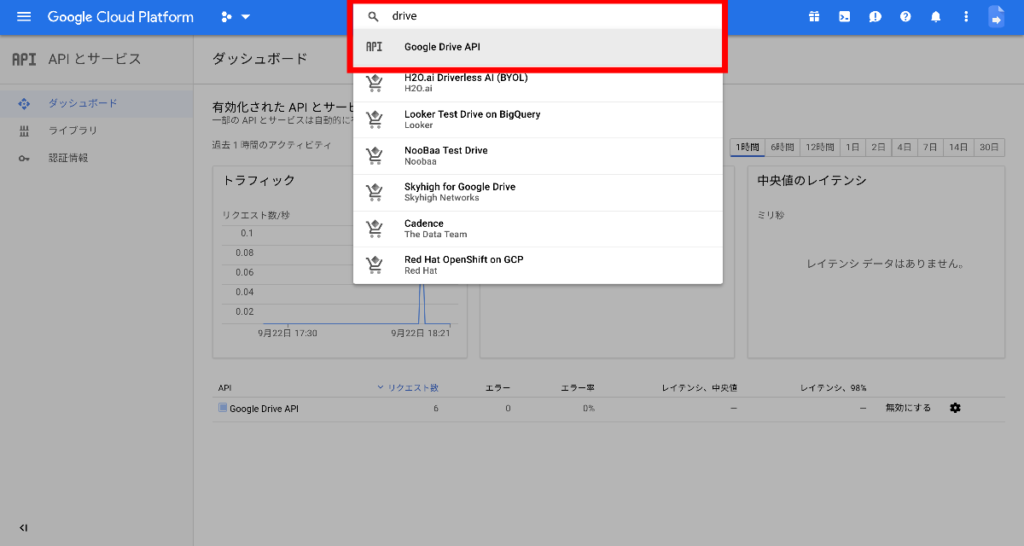Click 無効にする for Google Drive API
This screenshot has height=546, width=1024.
(908, 408)
